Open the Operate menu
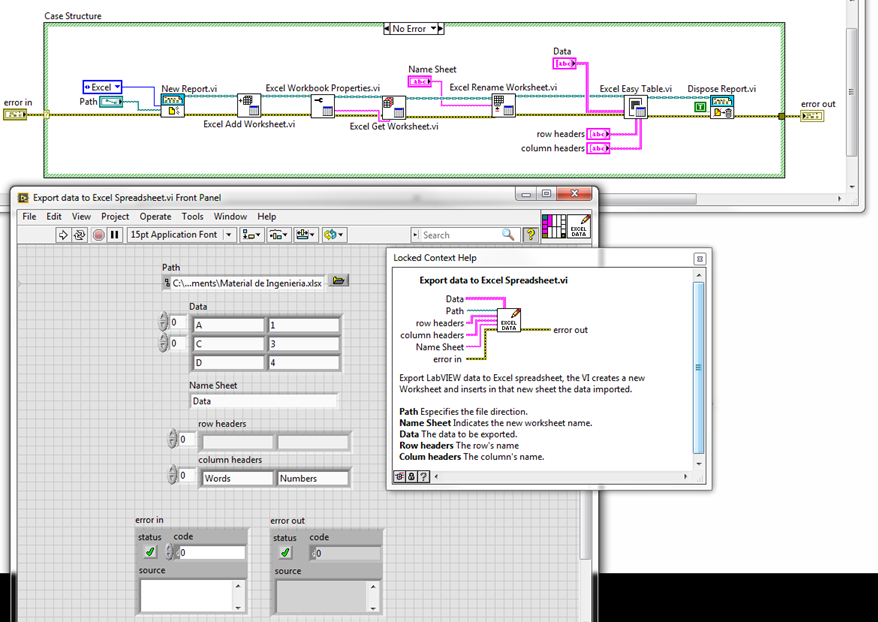 (155, 217)
